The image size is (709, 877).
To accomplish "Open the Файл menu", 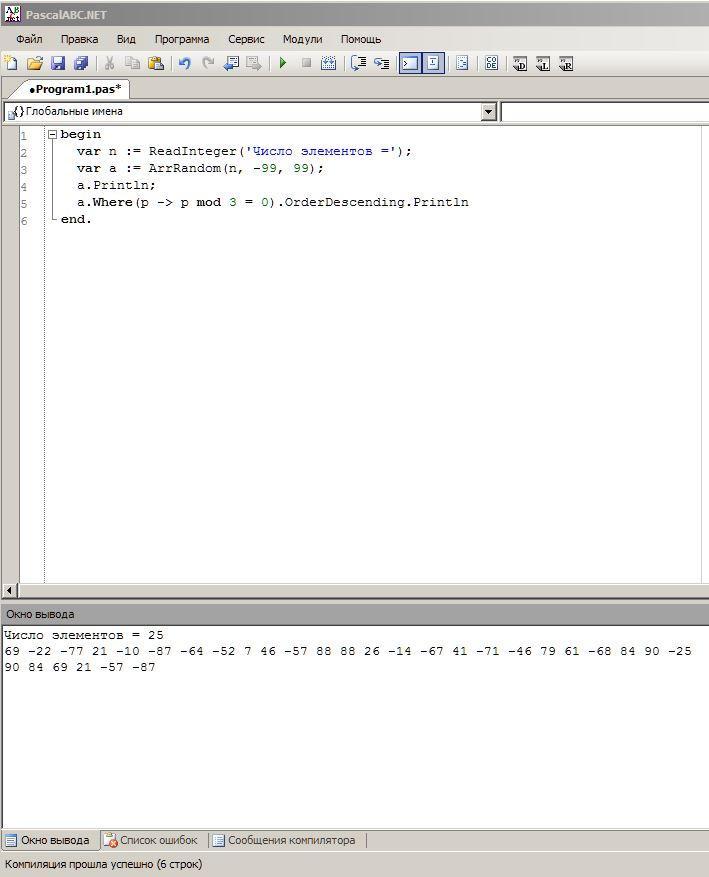I will 29,39.
